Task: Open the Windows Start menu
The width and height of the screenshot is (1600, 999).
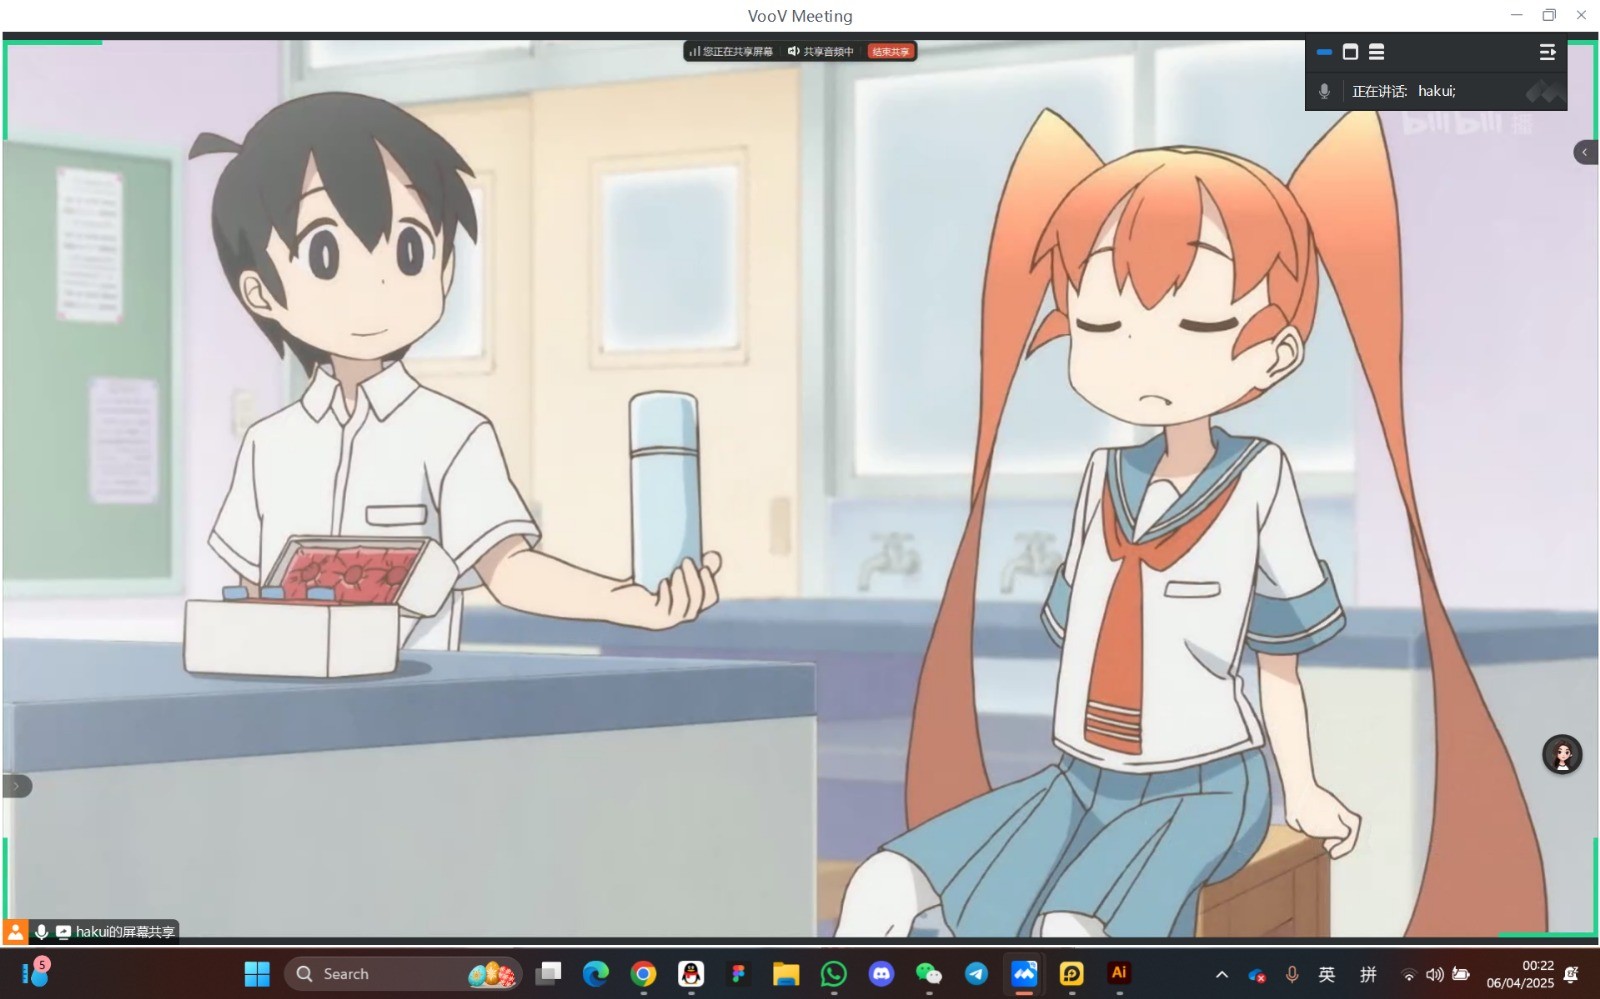Action: pyautogui.click(x=257, y=974)
